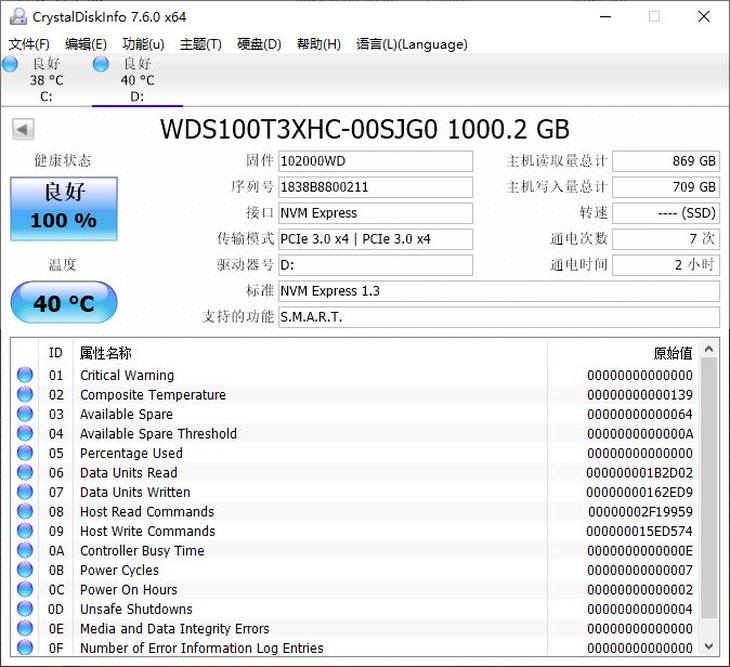Click the status icon for Power On Hours

pyautogui.click(x=25, y=589)
